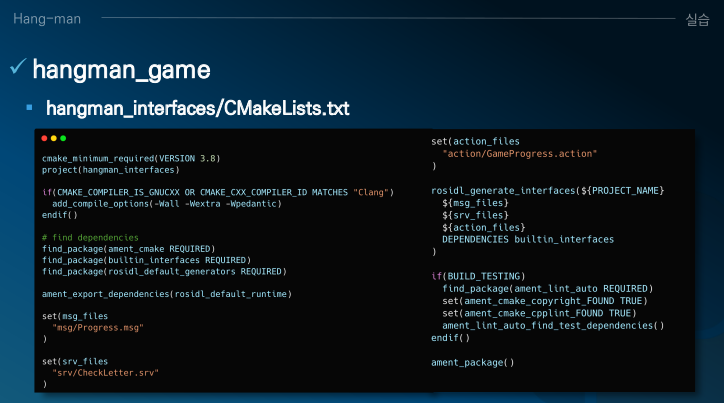
Task: Click 'find_package(builtin_interfaces REQUIRED)' line
Action: click(146, 260)
